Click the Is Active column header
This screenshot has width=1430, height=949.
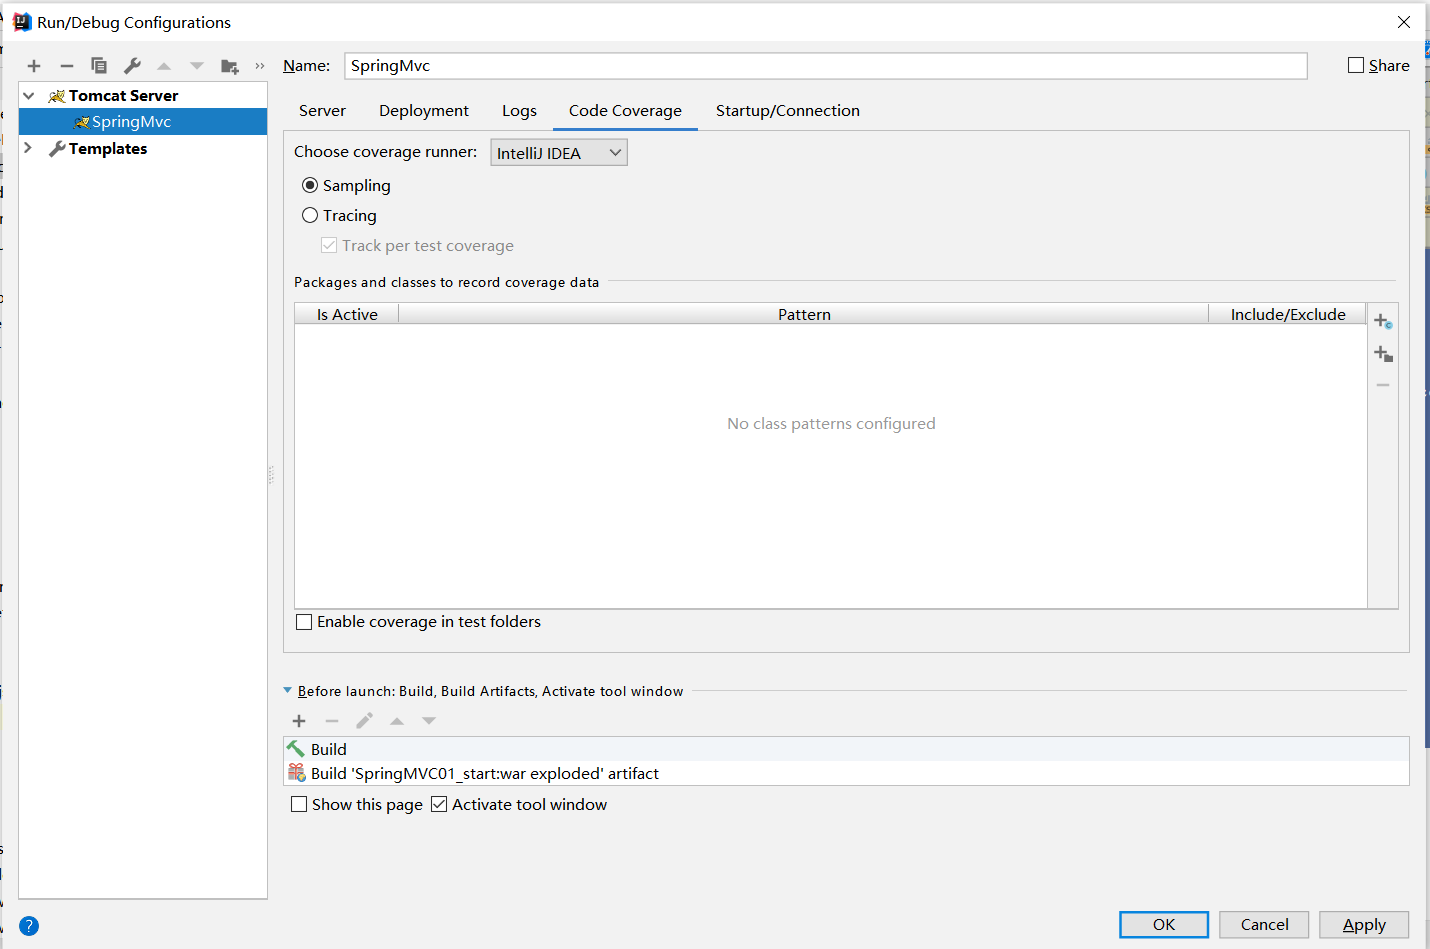tap(347, 314)
